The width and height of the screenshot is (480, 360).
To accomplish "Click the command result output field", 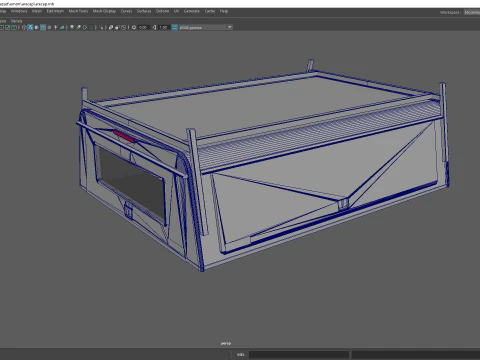I will pos(416,354).
